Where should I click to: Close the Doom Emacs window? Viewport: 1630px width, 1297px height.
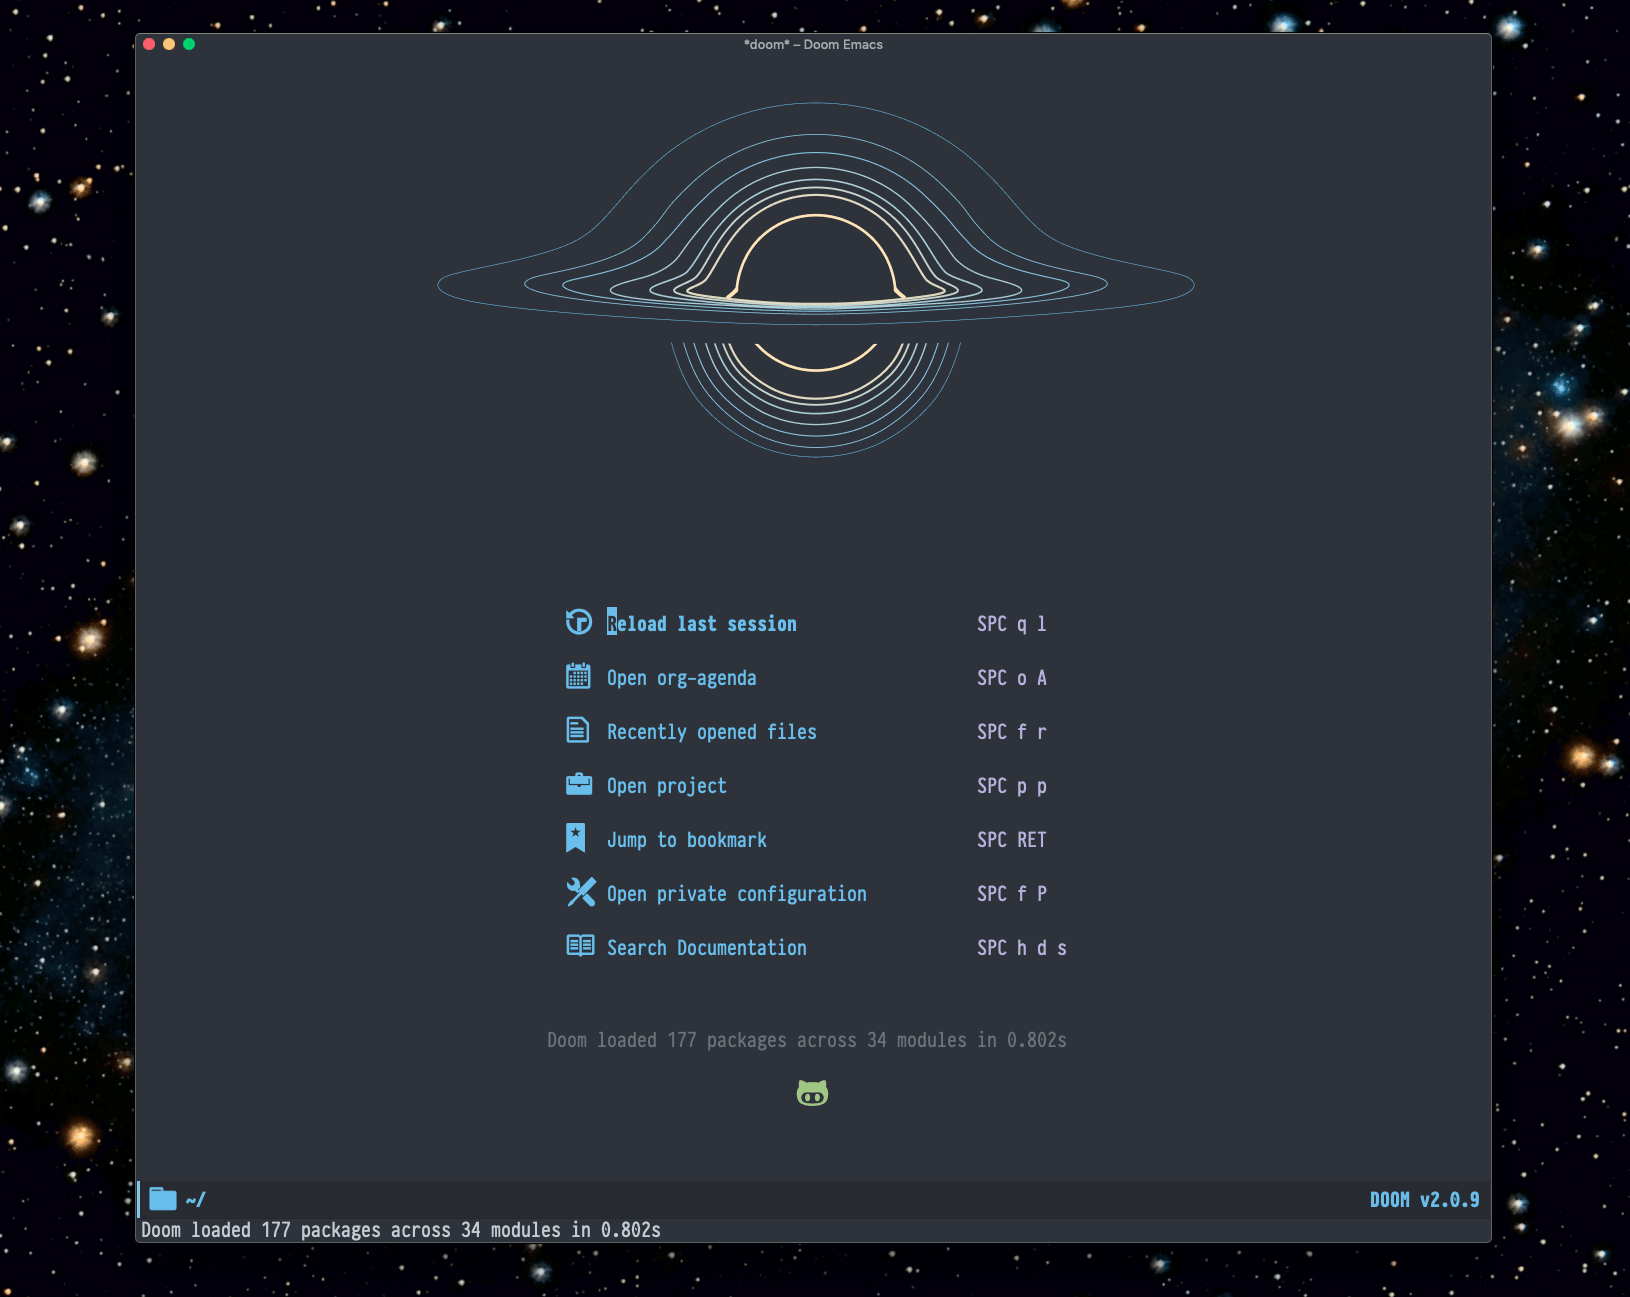pyautogui.click(x=149, y=44)
